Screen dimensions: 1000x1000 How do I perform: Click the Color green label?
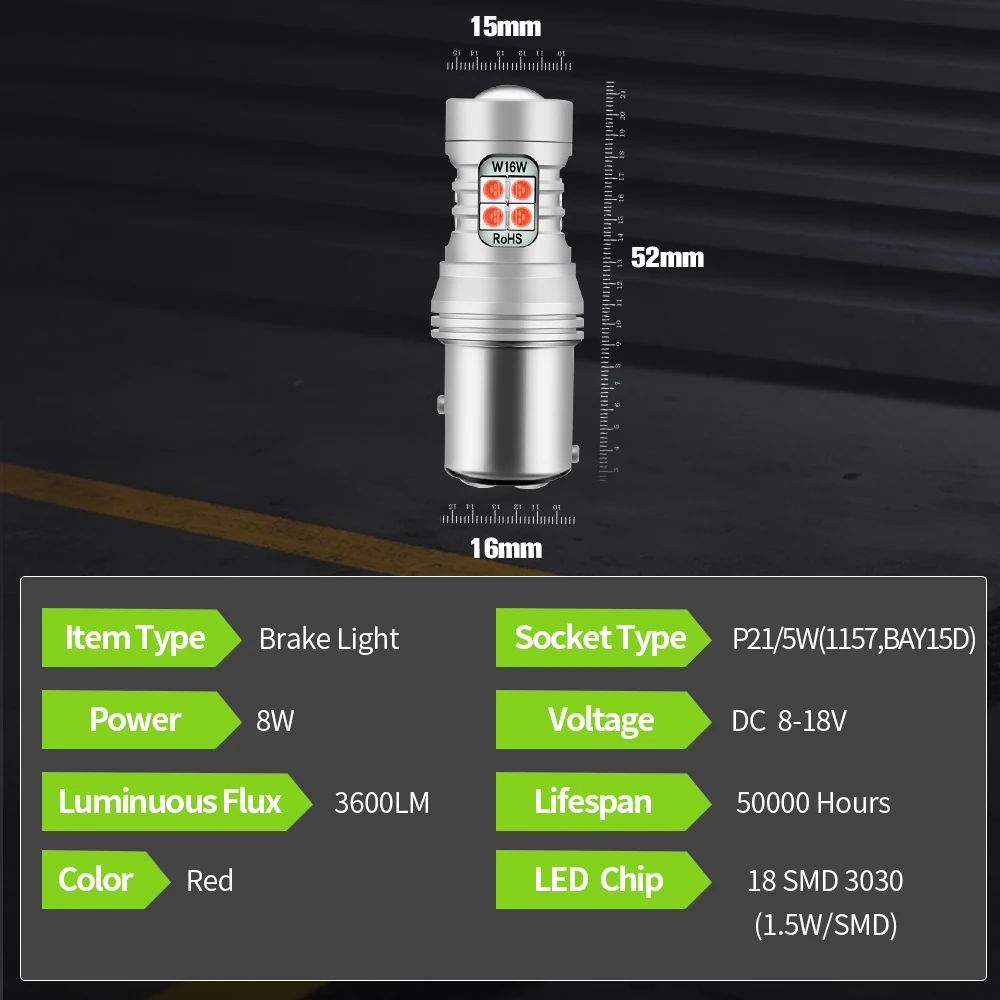click(106, 879)
